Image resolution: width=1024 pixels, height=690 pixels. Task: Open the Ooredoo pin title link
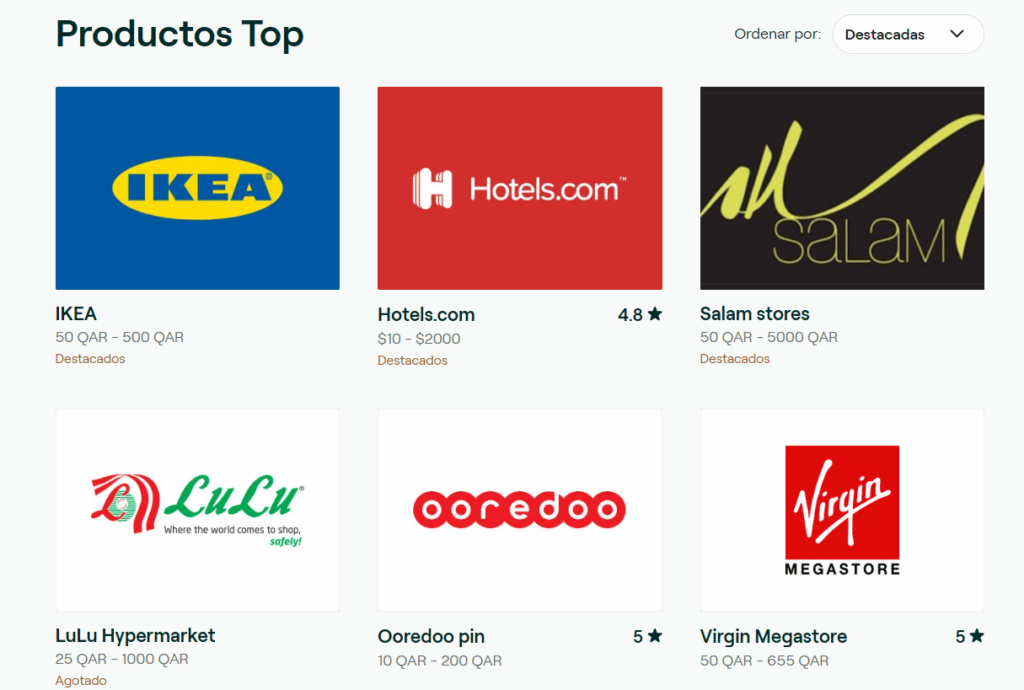point(431,636)
